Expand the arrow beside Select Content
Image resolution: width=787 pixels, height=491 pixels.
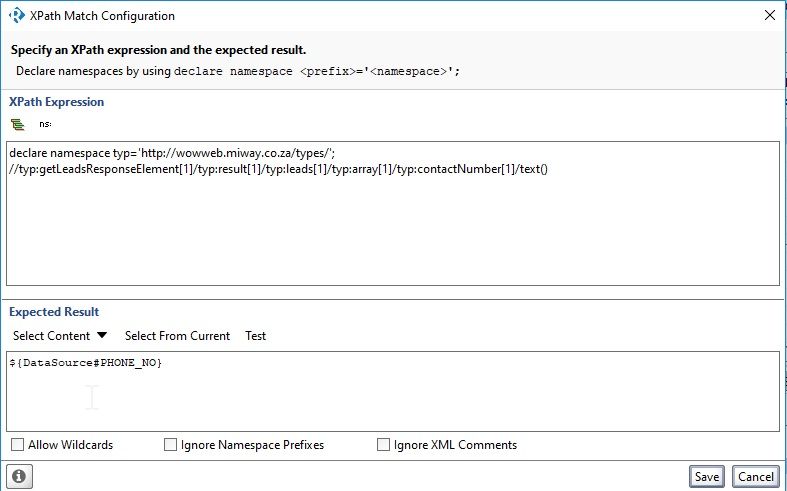[x=102, y=336]
